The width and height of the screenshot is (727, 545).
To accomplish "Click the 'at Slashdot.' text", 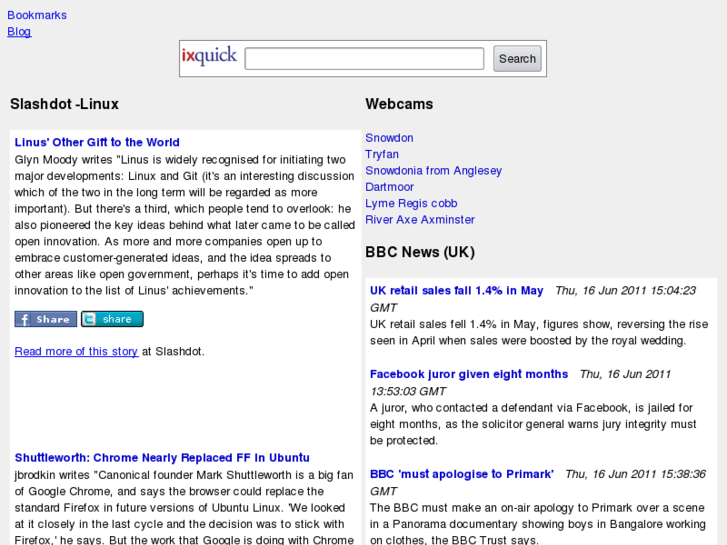I will click(x=173, y=352).
